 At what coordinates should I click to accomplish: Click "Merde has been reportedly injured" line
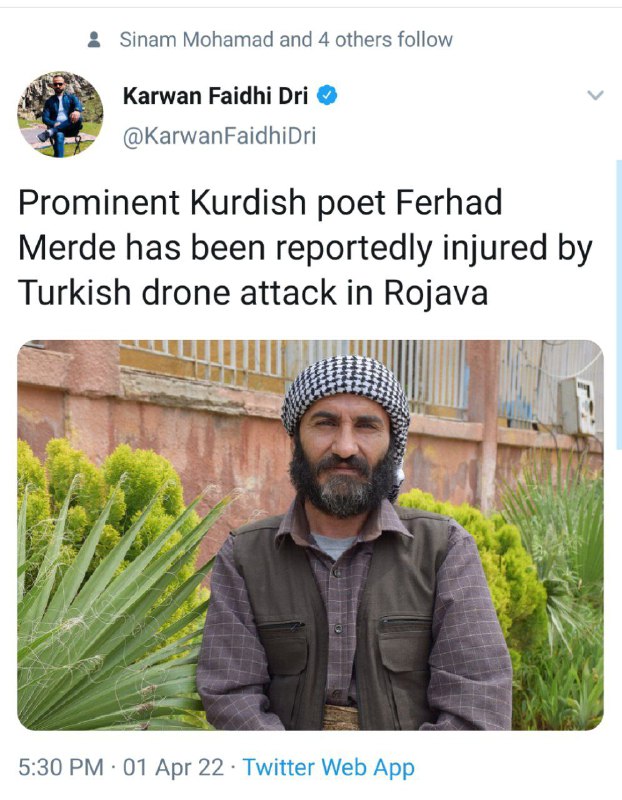[223, 248]
